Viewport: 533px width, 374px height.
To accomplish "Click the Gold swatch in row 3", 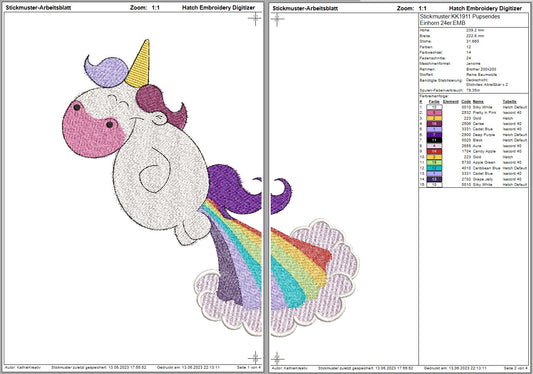I will point(434,118).
